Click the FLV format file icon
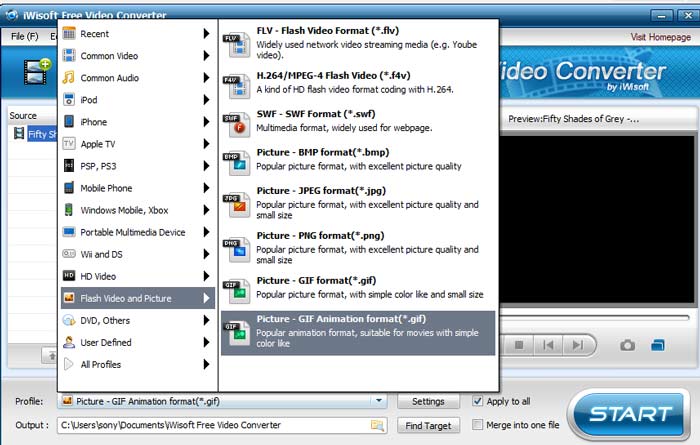This screenshot has height=445, width=700. click(236, 45)
